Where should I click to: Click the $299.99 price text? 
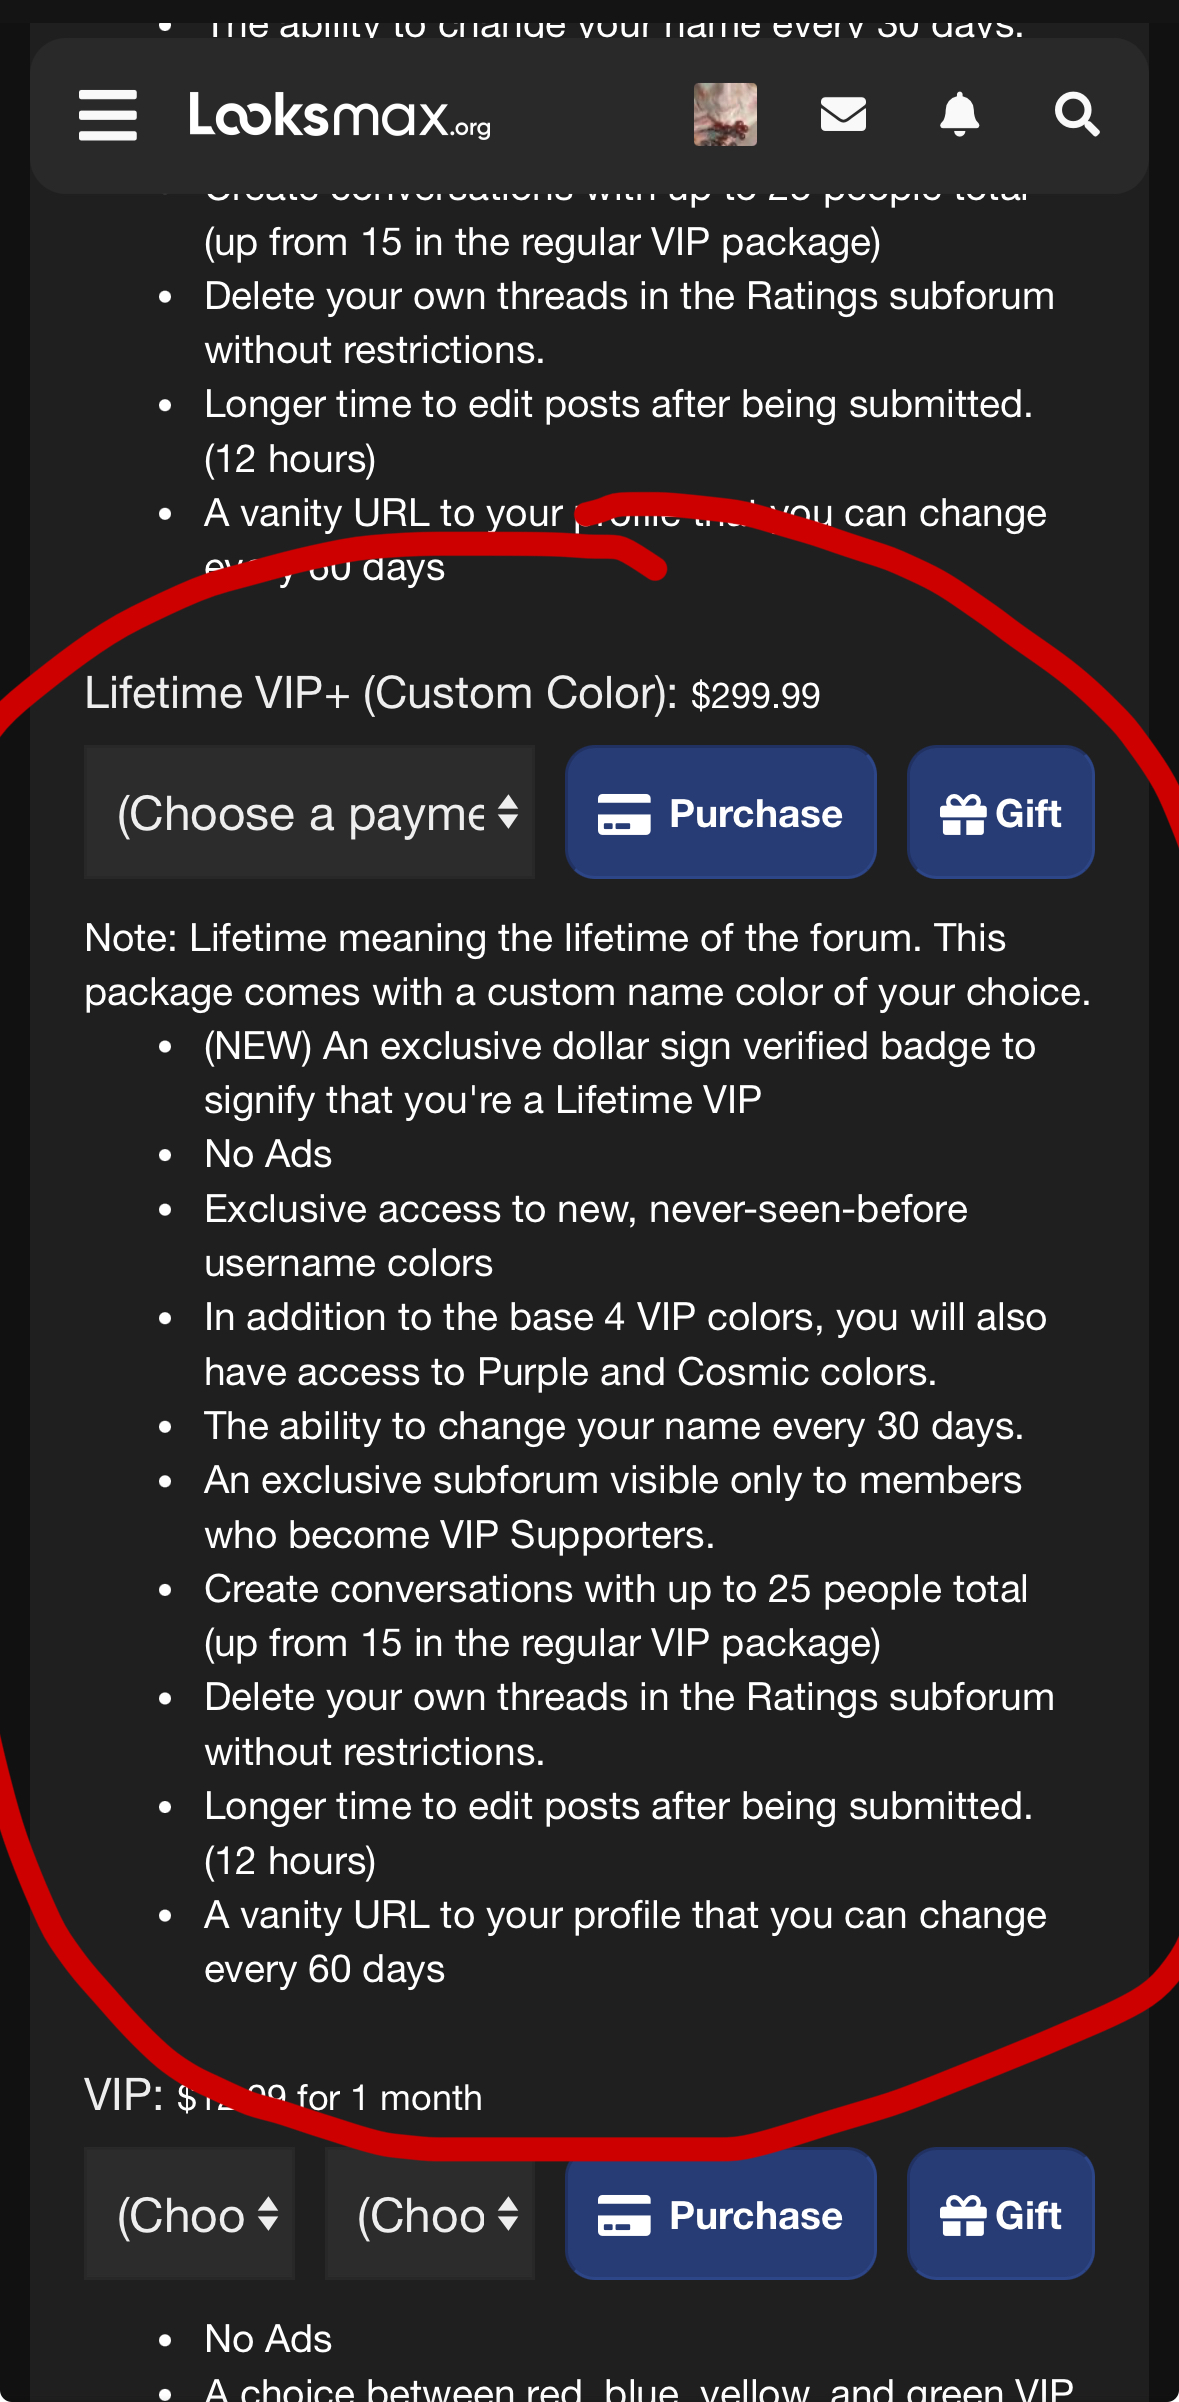[x=755, y=695]
